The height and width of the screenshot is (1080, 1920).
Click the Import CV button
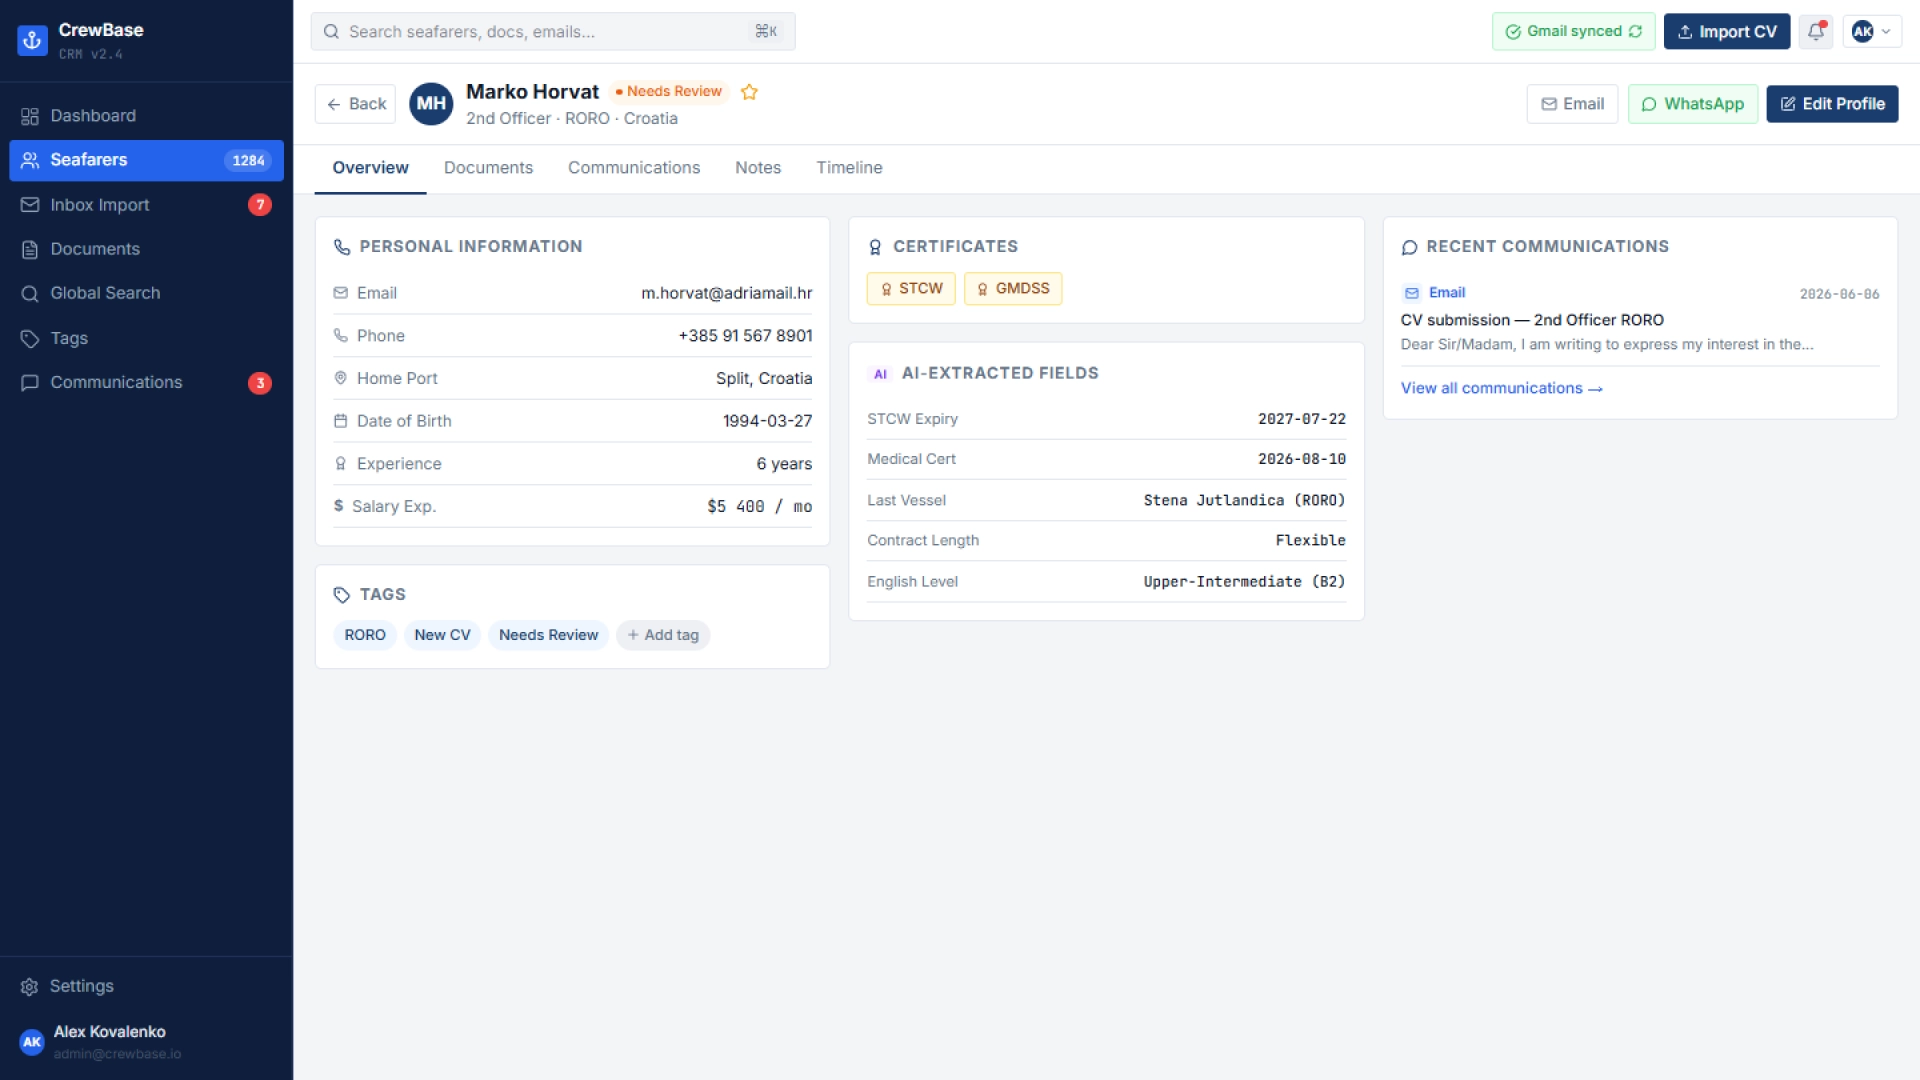pyautogui.click(x=1727, y=32)
